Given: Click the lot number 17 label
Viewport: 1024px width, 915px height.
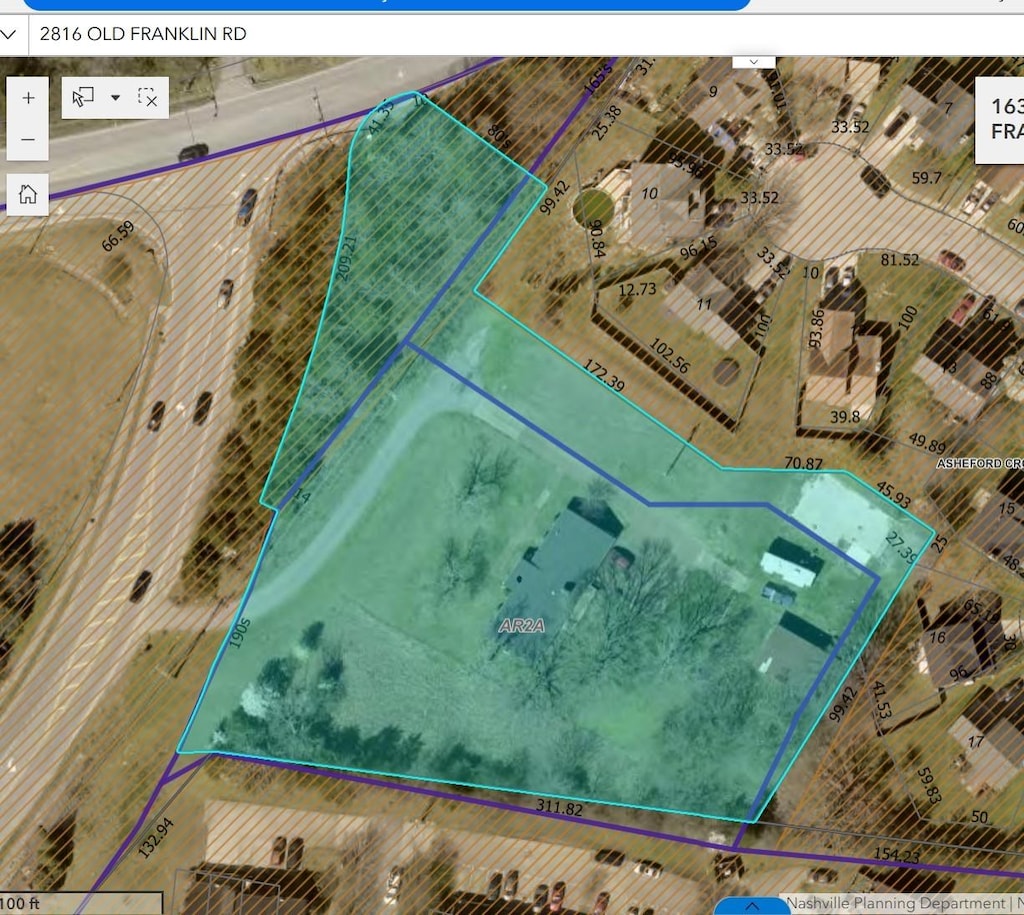Looking at the screenshot, I should click(975, 741).
